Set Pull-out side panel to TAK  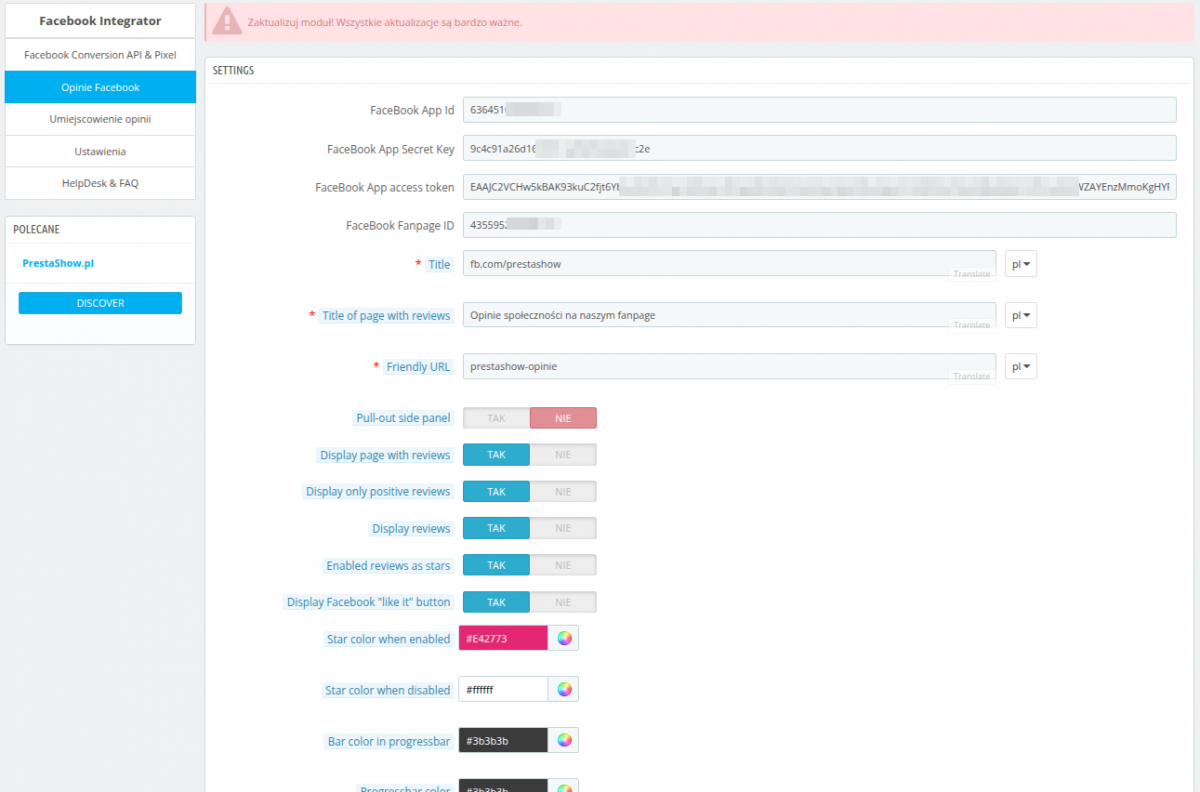pos(496,418)
